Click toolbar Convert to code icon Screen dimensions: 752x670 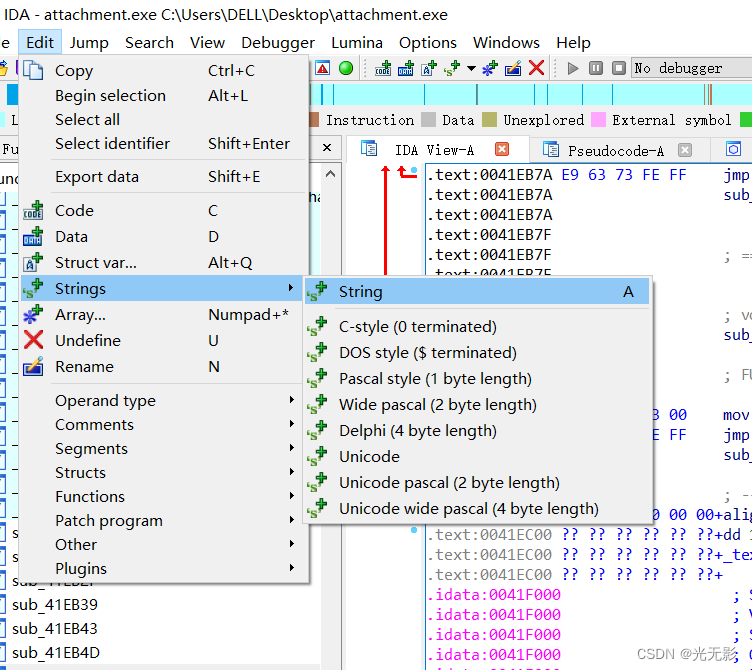(383, 68)
